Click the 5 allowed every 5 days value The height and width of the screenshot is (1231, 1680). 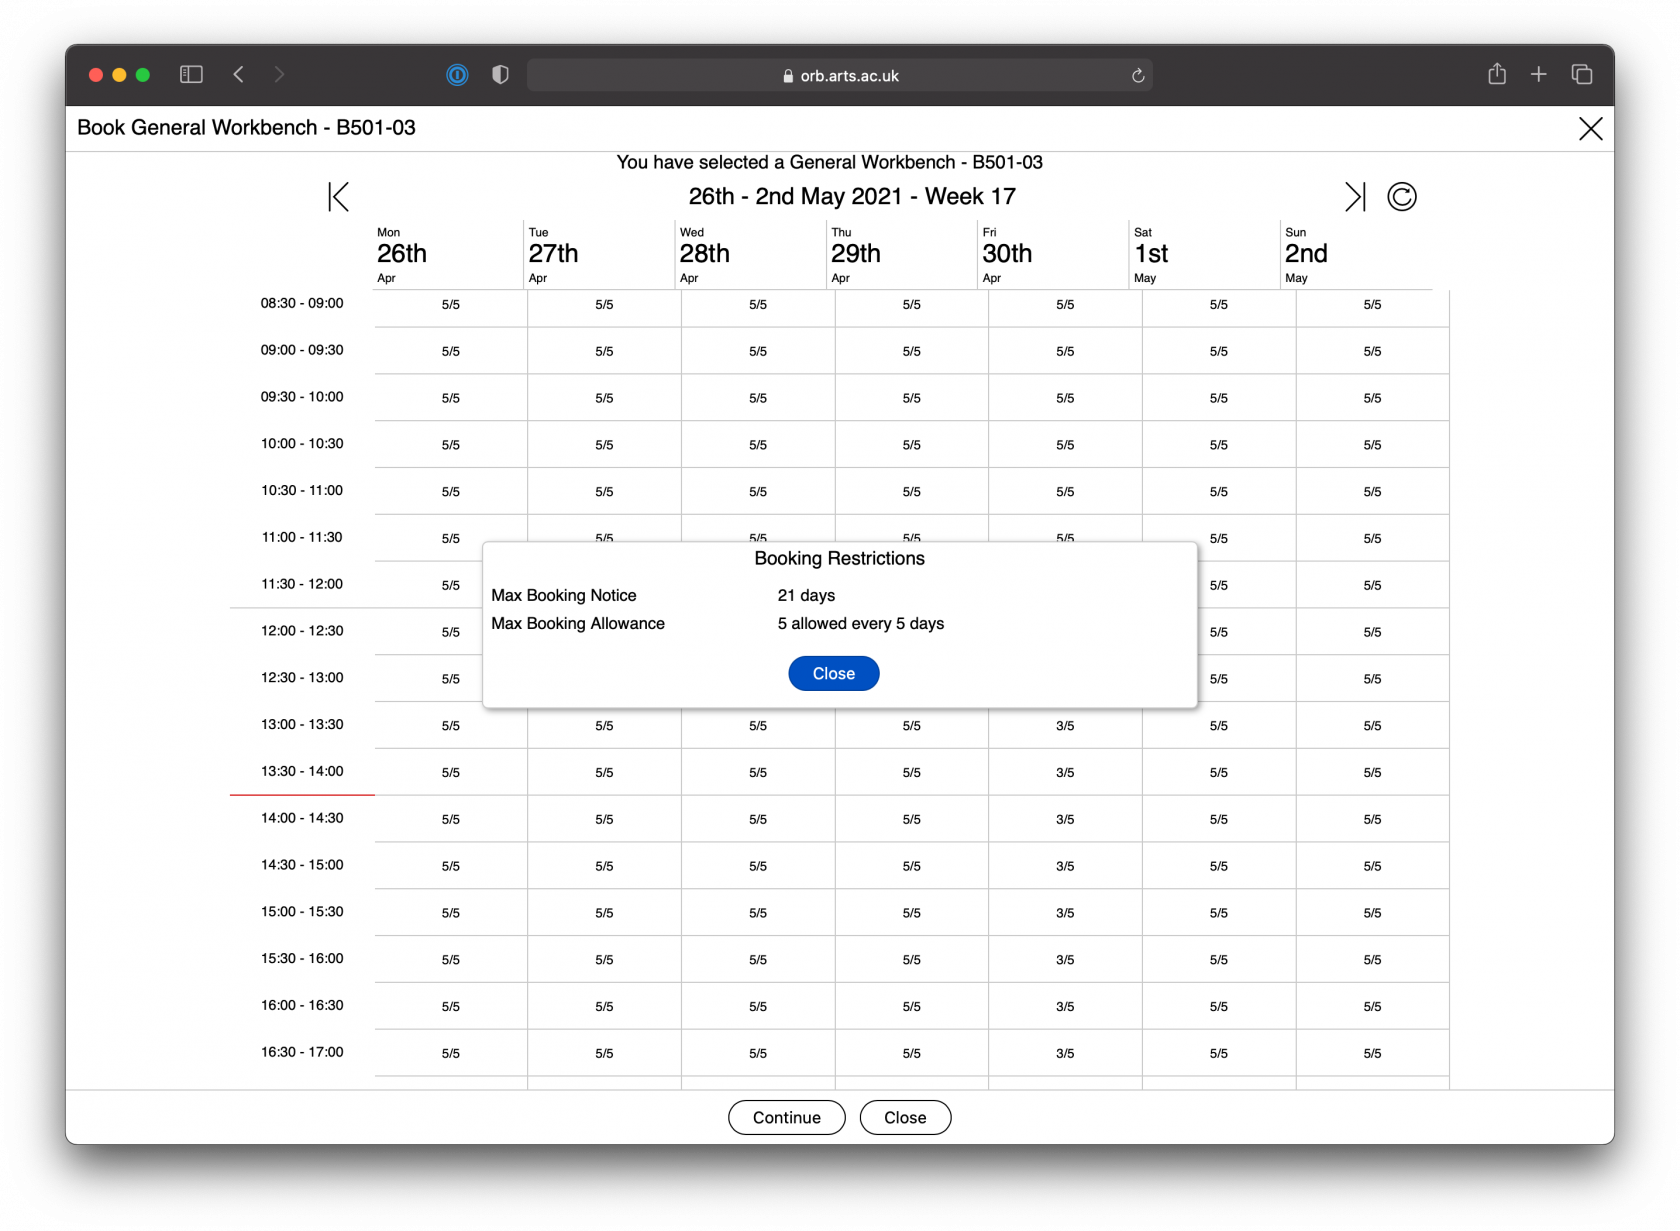(861, 624)
